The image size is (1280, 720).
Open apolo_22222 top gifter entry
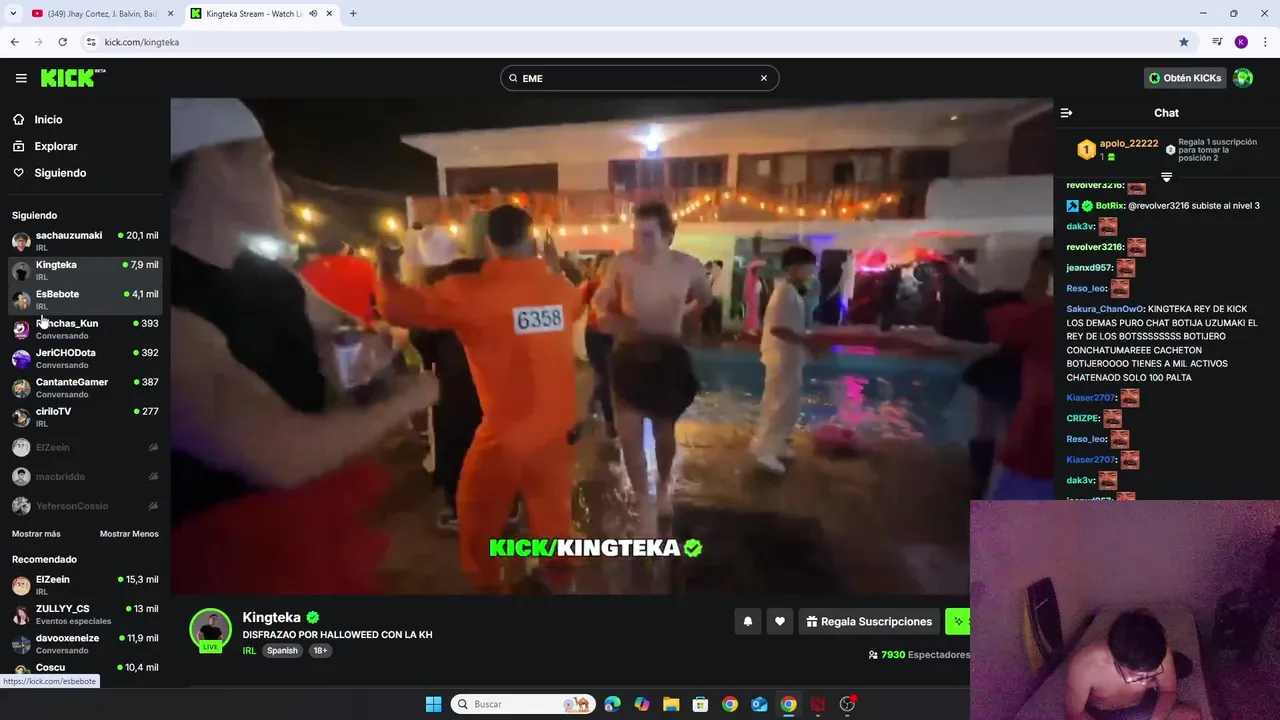(1118, 150)
